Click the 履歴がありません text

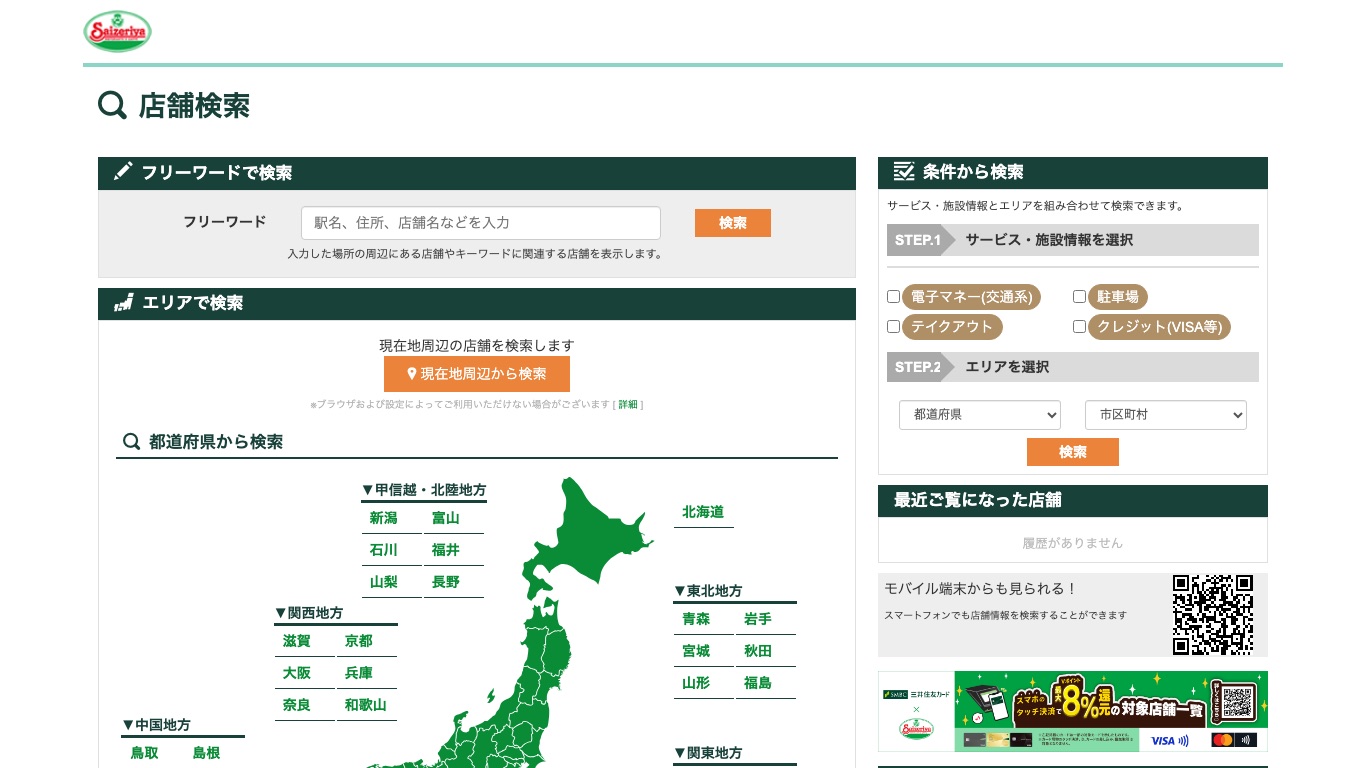tap(1073, 543)
